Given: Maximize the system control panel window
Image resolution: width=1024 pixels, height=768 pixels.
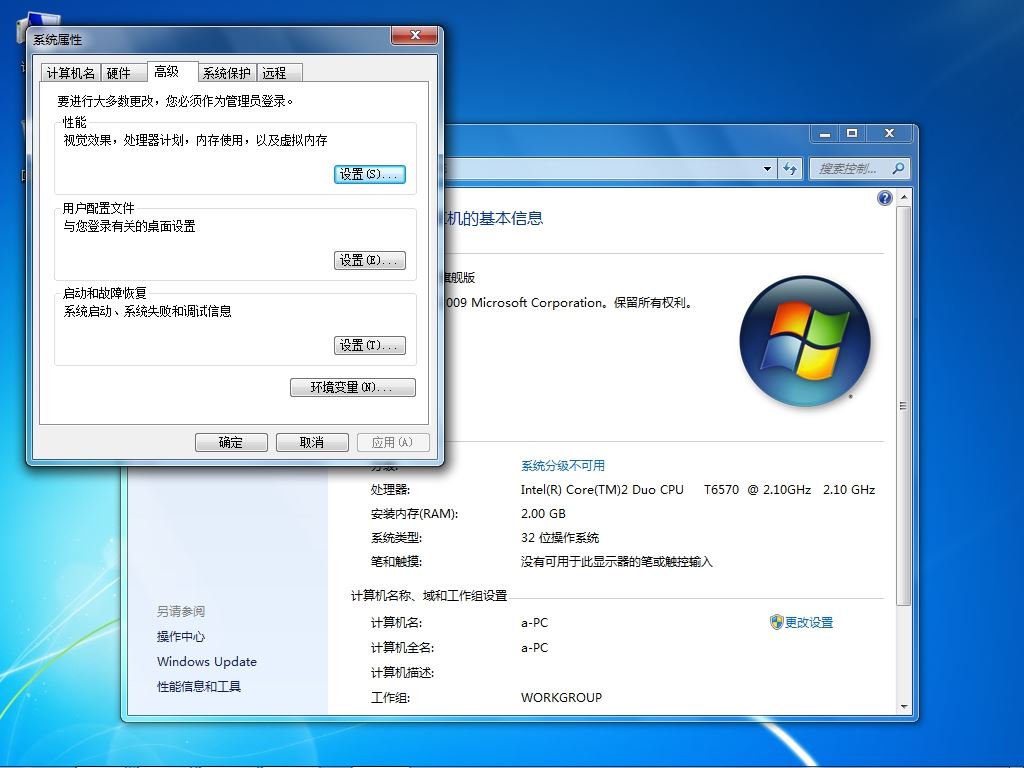Looking at the screenshot, I should tap(852, 133).
